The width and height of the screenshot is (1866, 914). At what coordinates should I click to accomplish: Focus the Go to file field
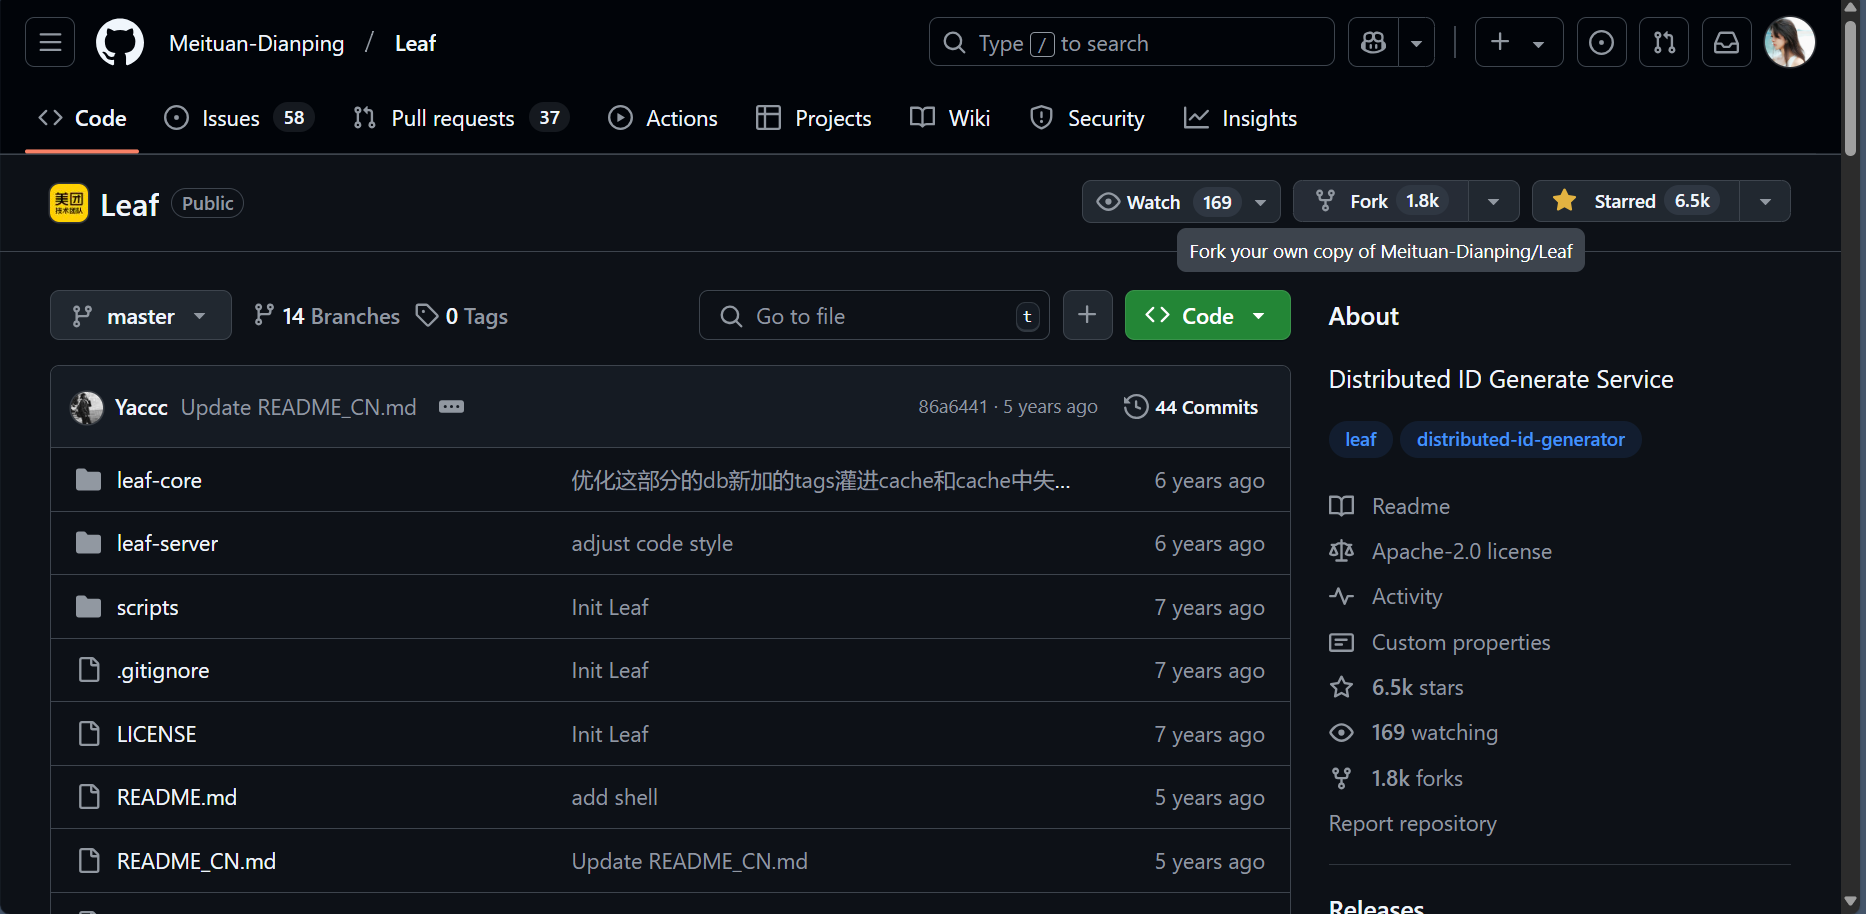tap(874, 315)
